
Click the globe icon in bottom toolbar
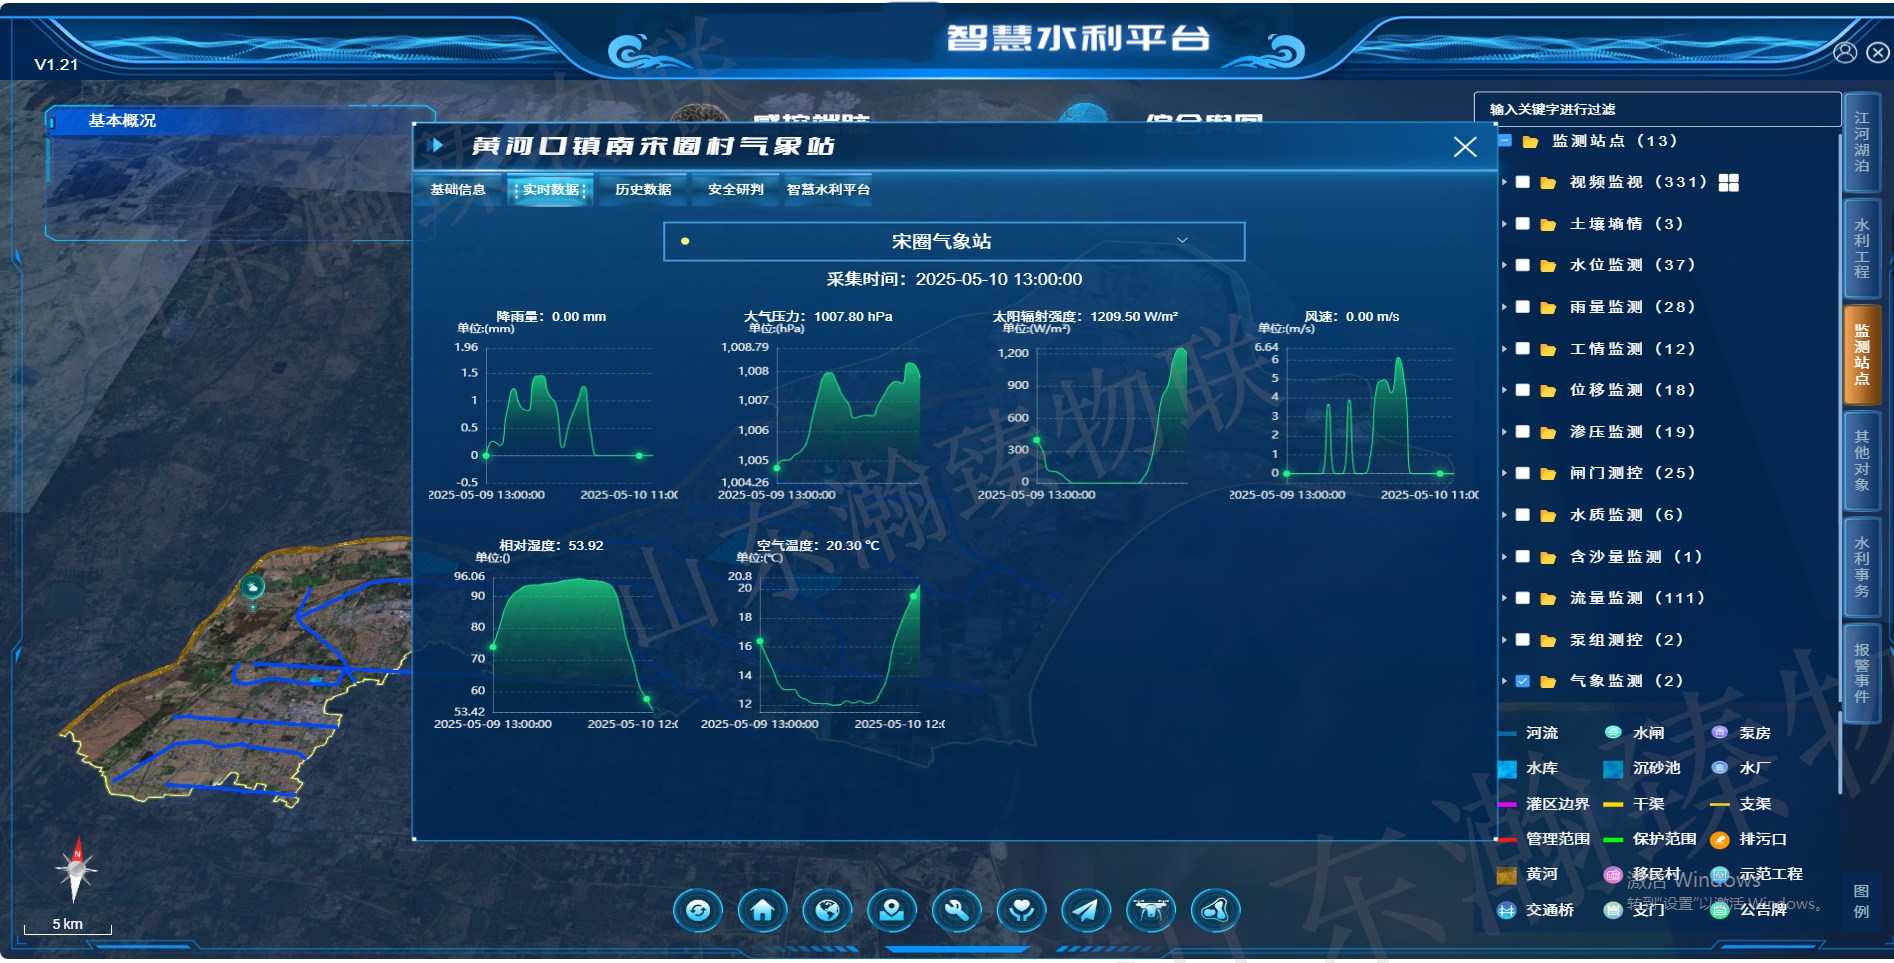pos(827,911)
